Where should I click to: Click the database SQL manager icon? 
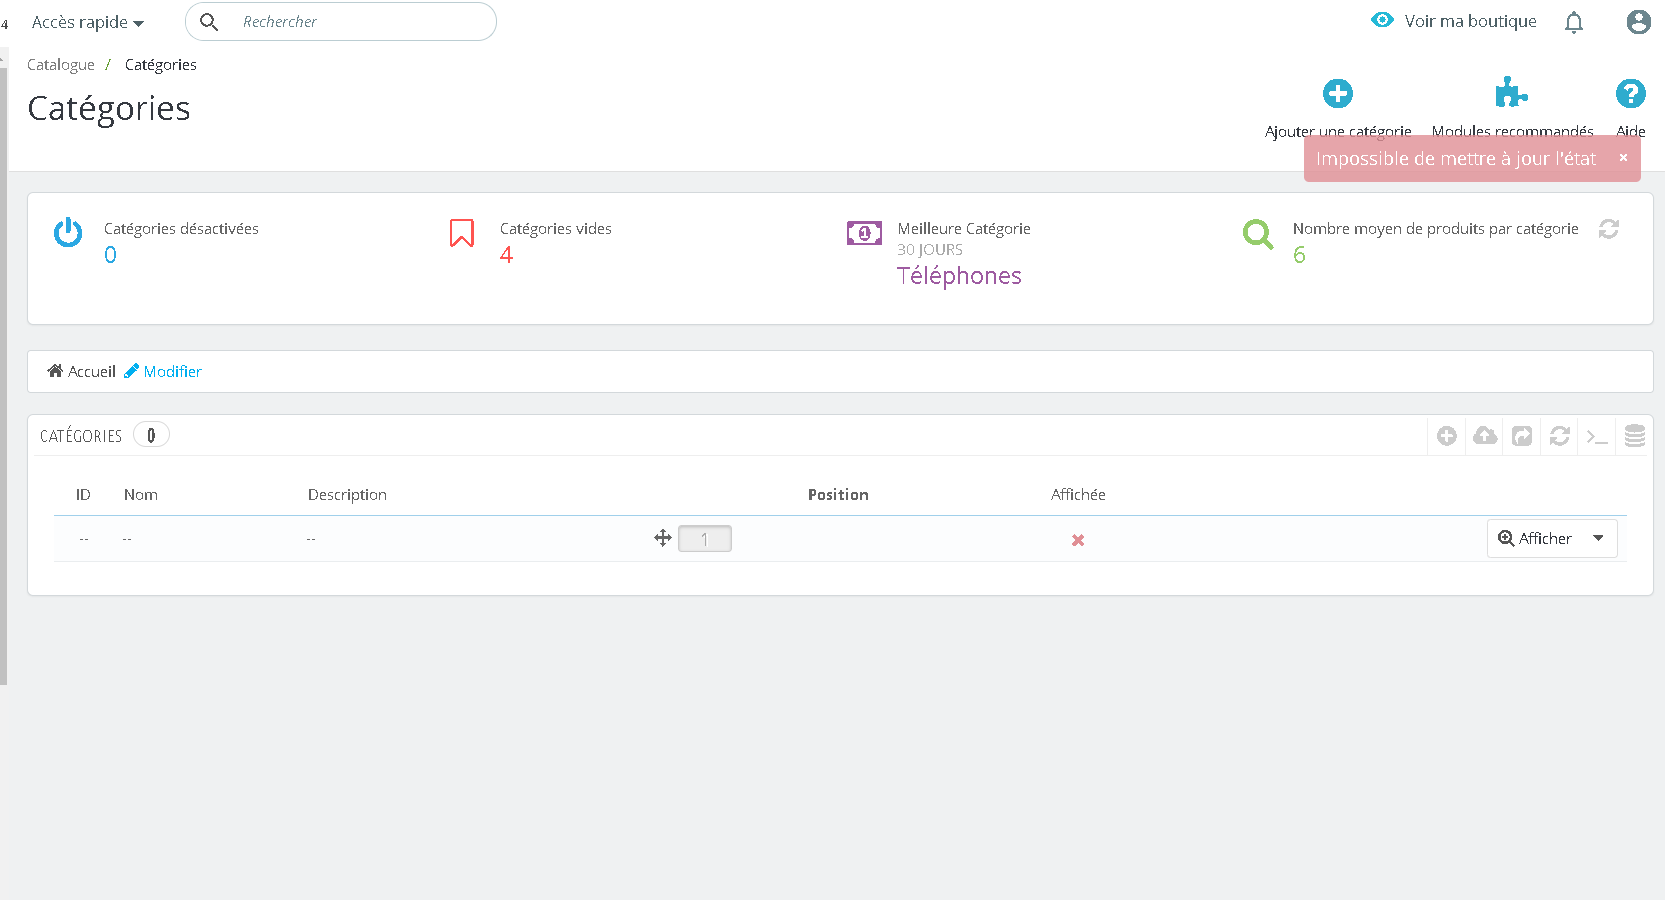1635,436
